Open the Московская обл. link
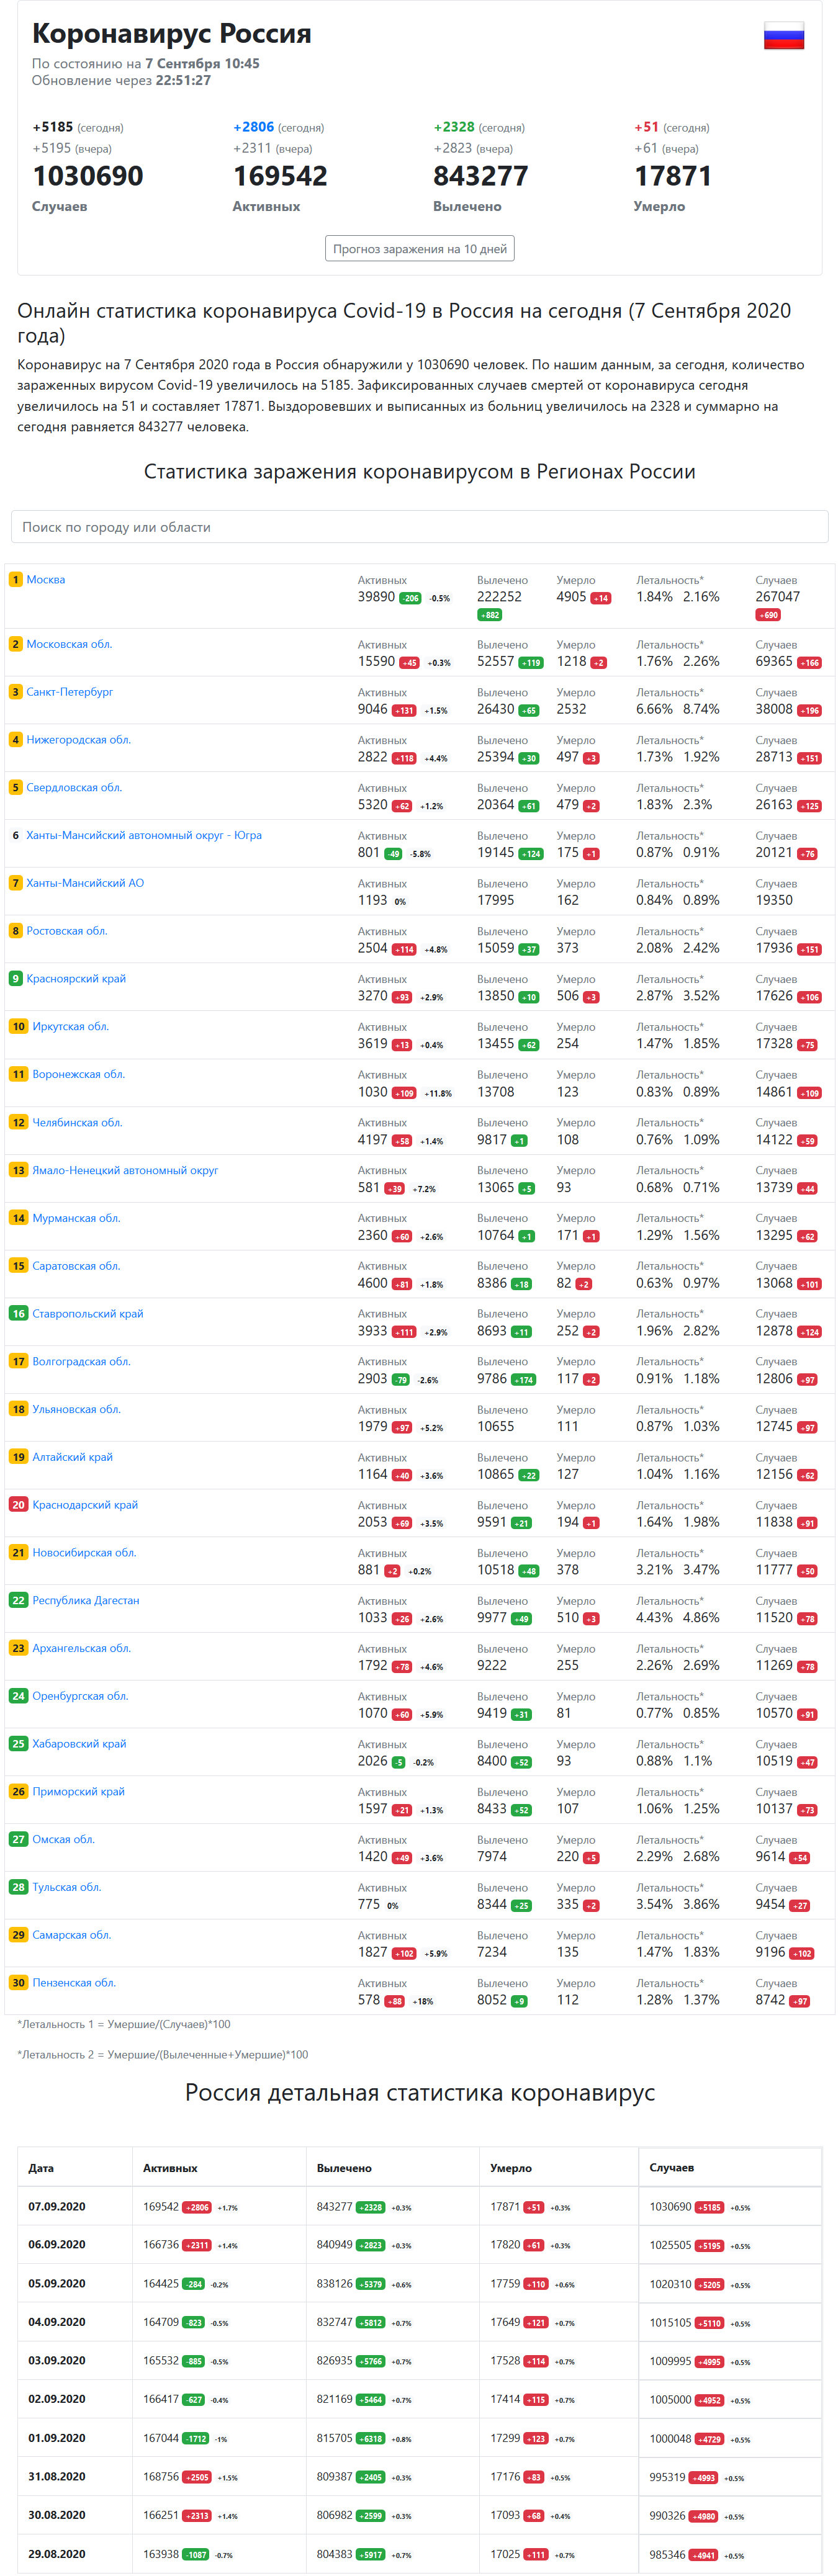 69,644
